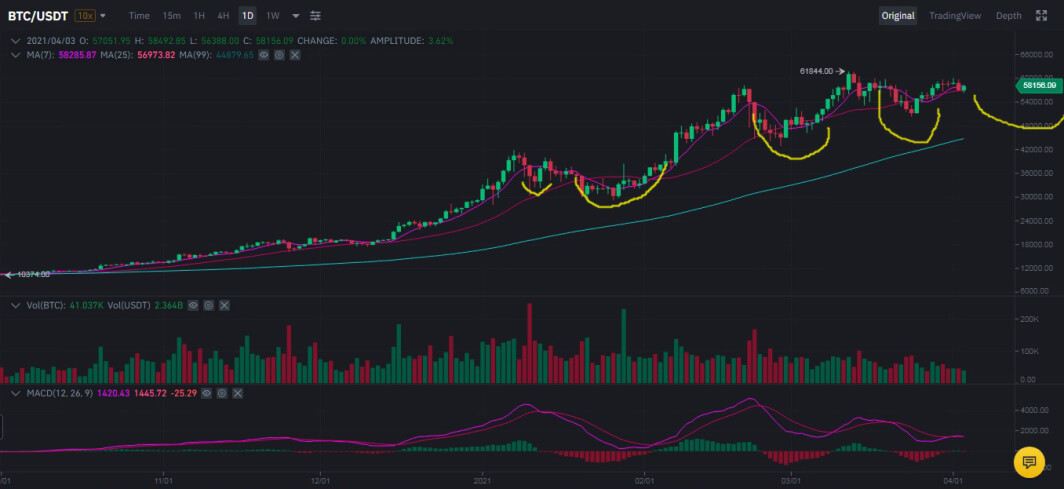Click the 2021 date axis label
The image size is (1064, 489).
pos(482,480)
